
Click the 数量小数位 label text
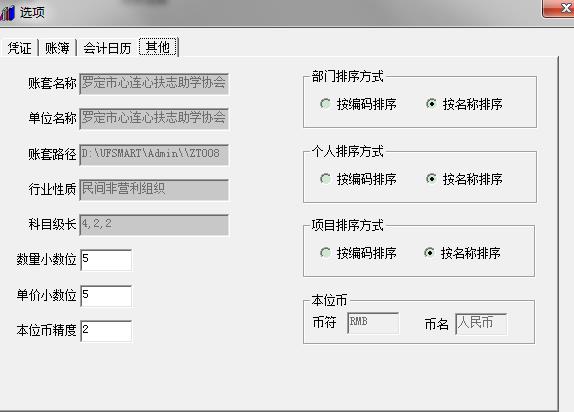tap(46, 259)
